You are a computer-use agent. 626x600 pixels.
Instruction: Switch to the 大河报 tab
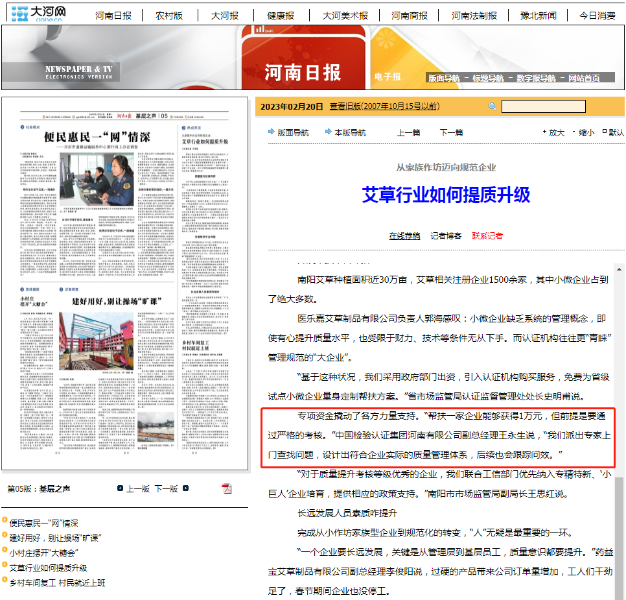pos(225,16)
